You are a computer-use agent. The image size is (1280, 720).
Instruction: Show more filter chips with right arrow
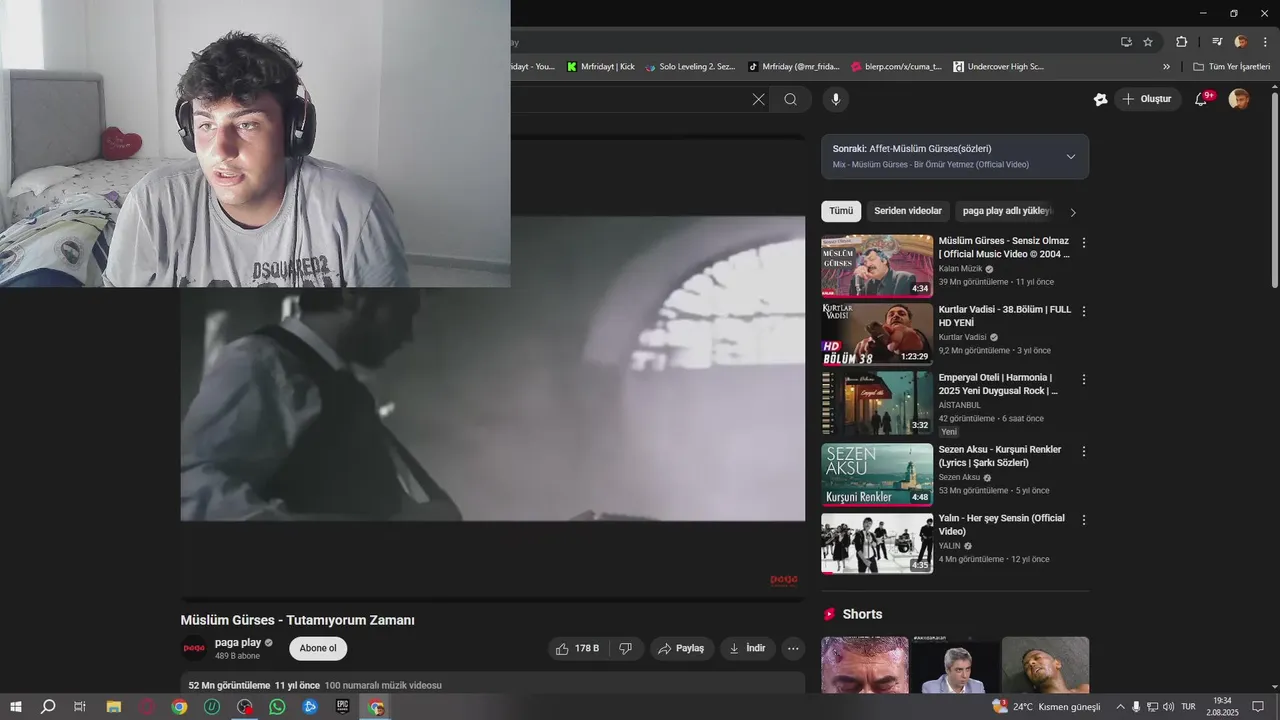click(x=1073, y=212)
